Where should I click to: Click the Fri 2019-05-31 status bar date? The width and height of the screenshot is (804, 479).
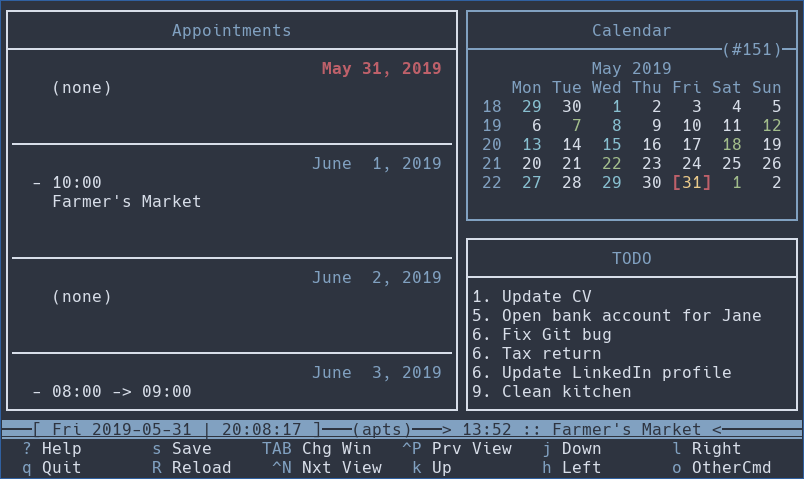point(122,429)
